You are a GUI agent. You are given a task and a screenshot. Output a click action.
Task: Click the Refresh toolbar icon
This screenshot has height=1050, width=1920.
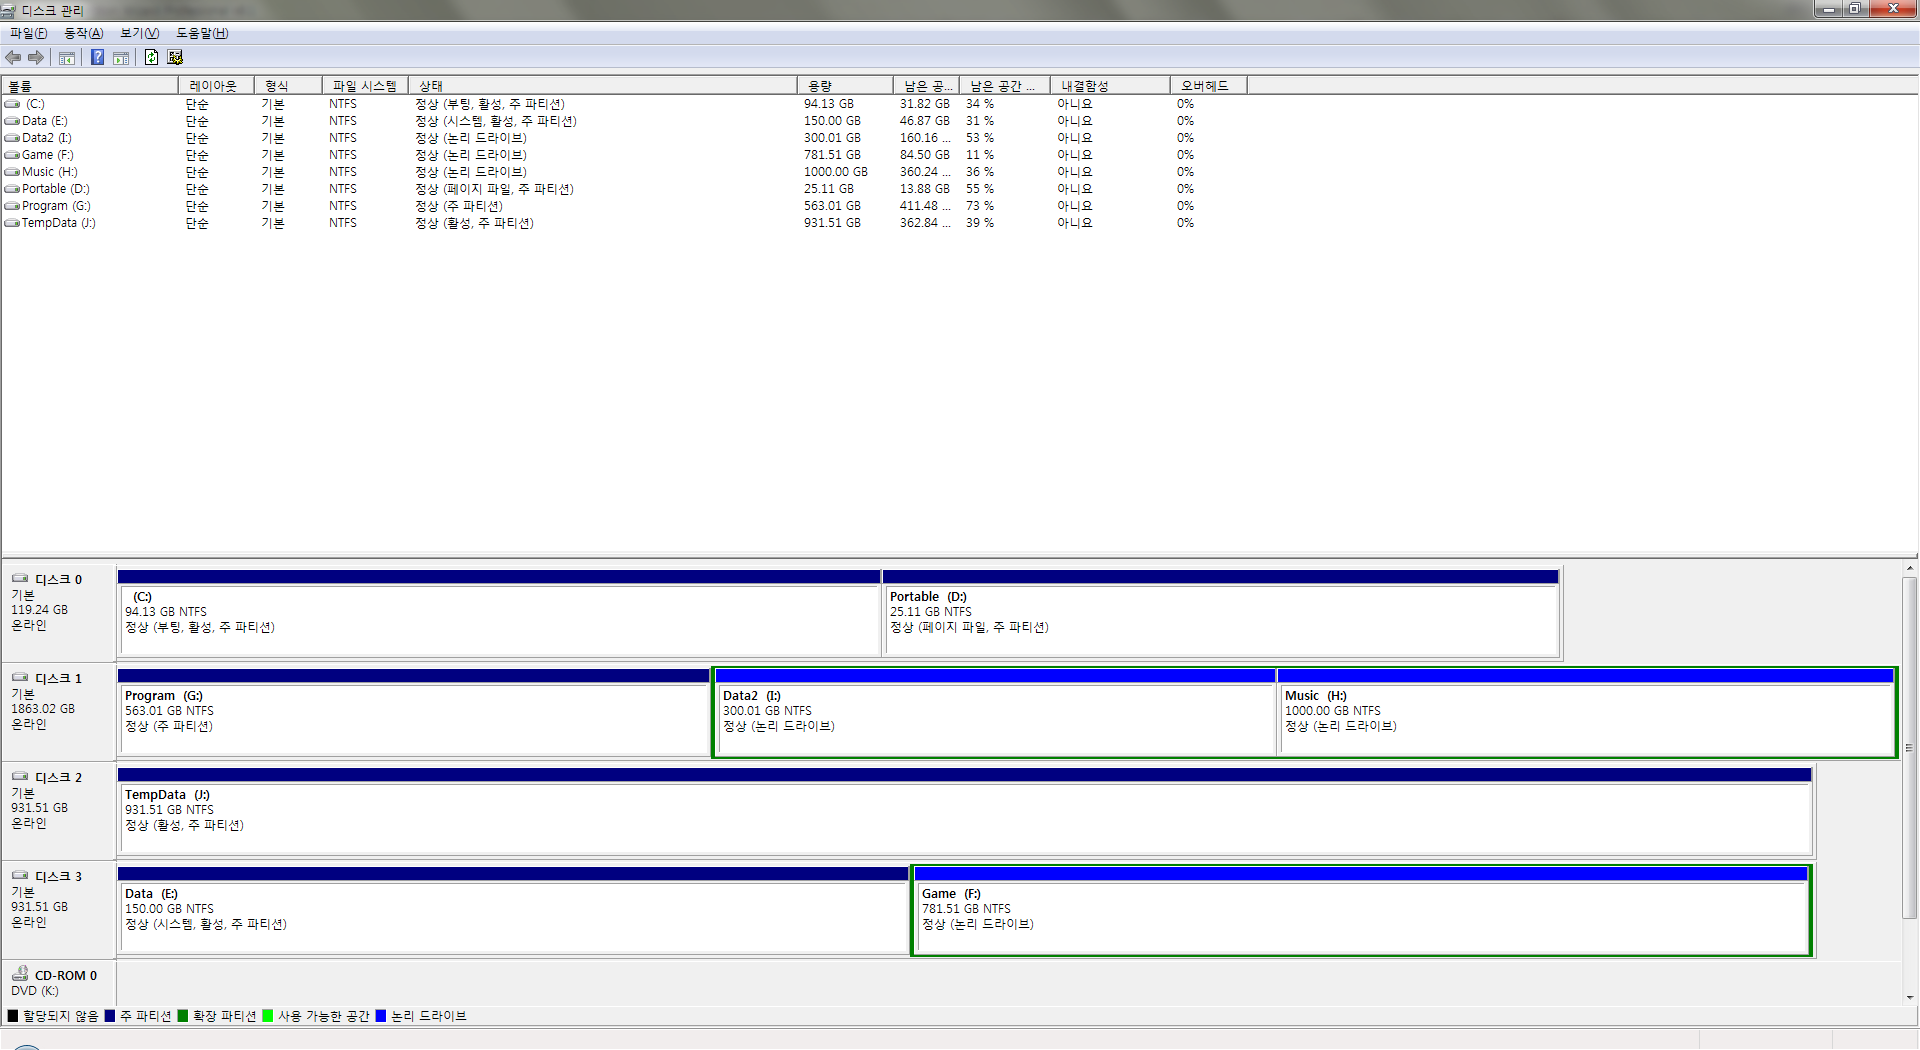coord(151,58)
